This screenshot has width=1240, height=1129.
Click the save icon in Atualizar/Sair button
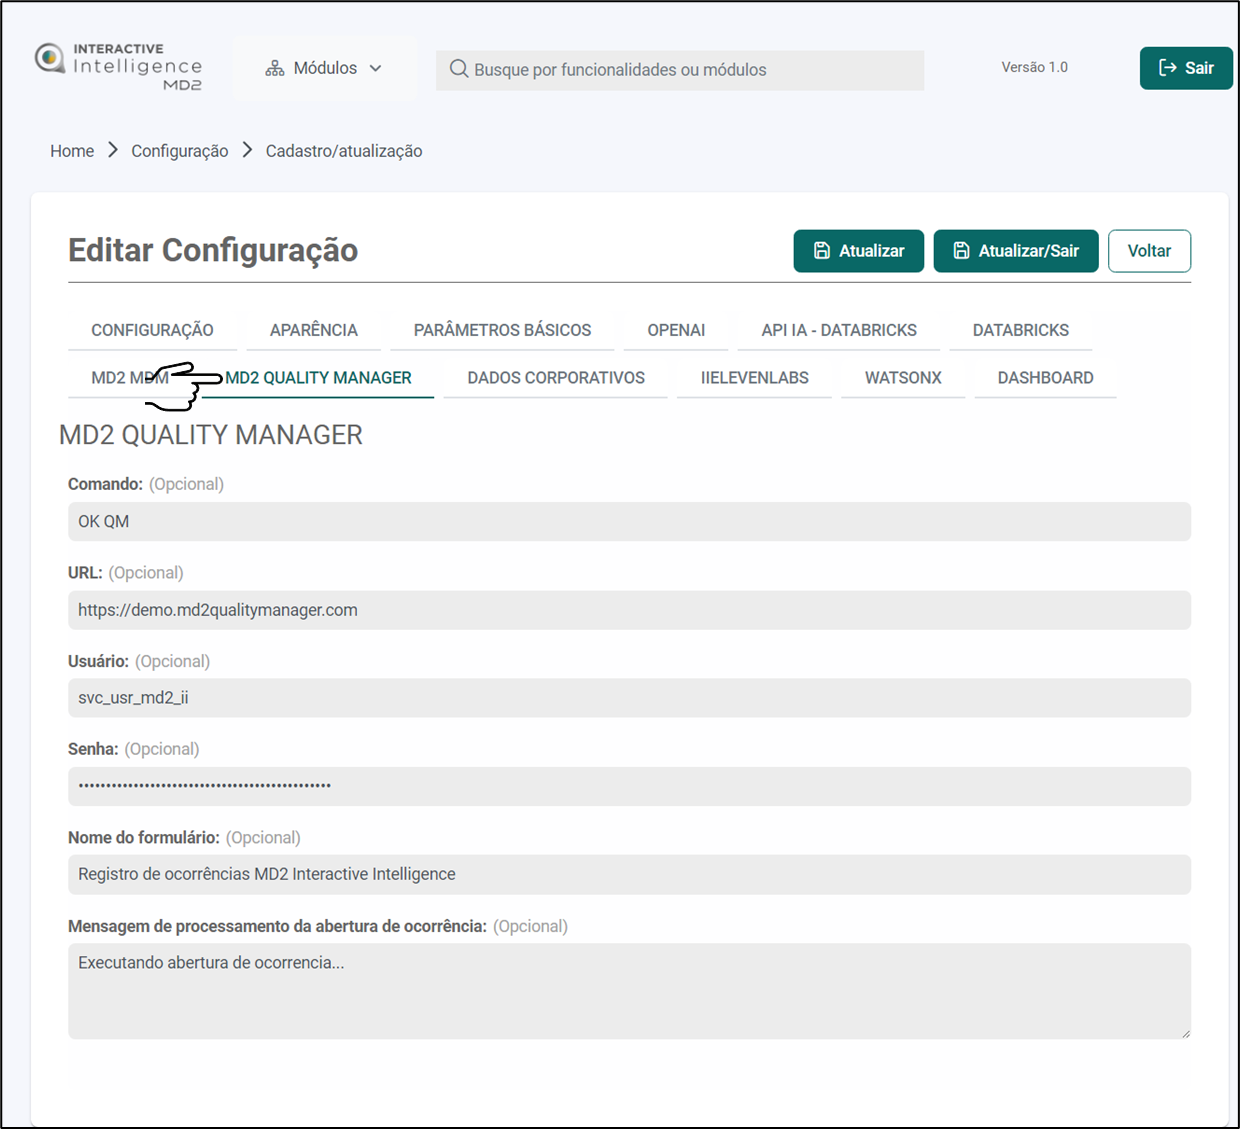point(961,251)
